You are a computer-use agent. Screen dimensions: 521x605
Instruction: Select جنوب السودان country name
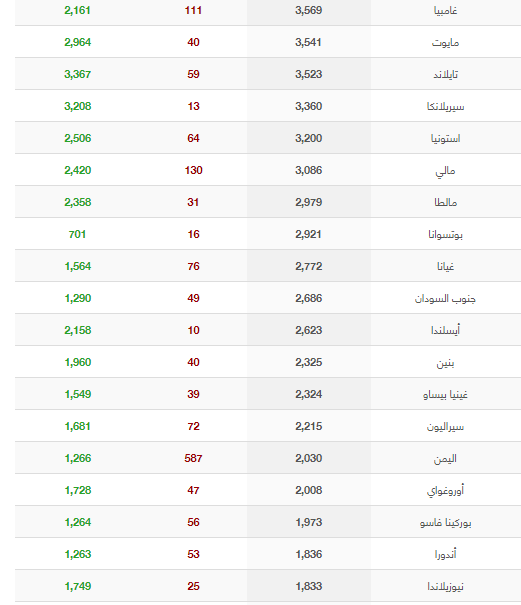(445, 299)
